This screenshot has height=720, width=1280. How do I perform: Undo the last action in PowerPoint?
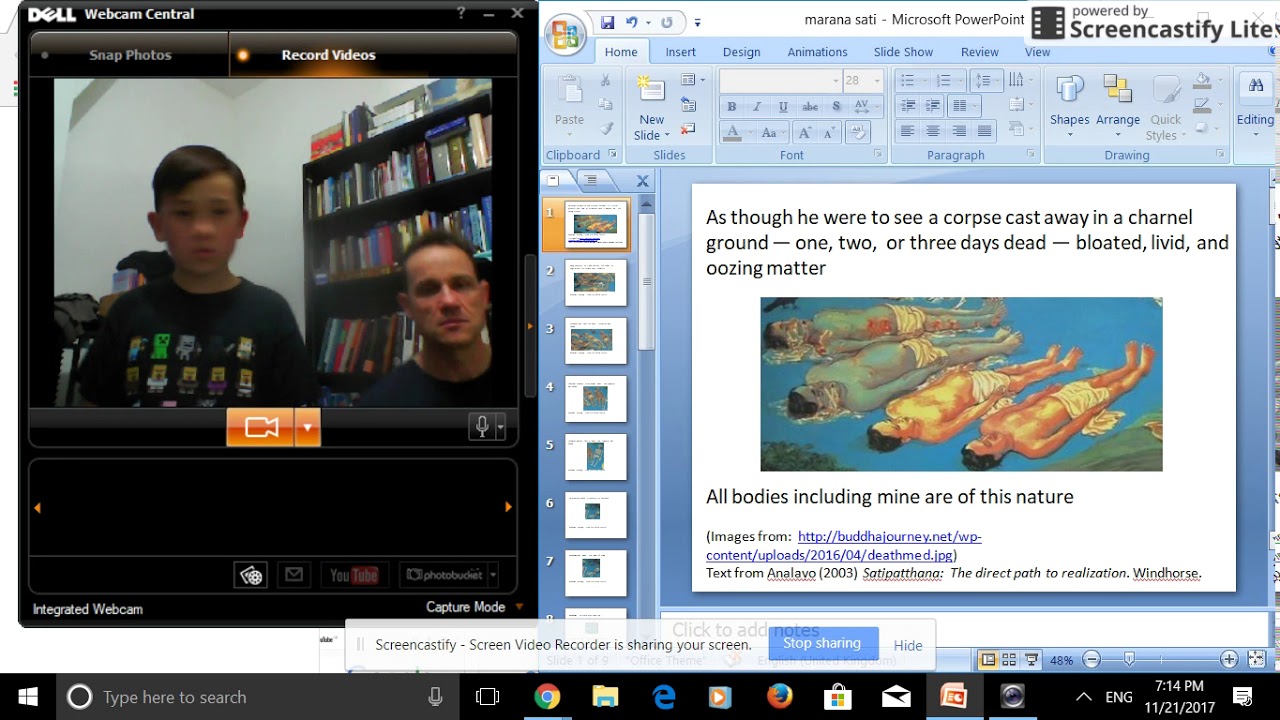tap(632, 22)
